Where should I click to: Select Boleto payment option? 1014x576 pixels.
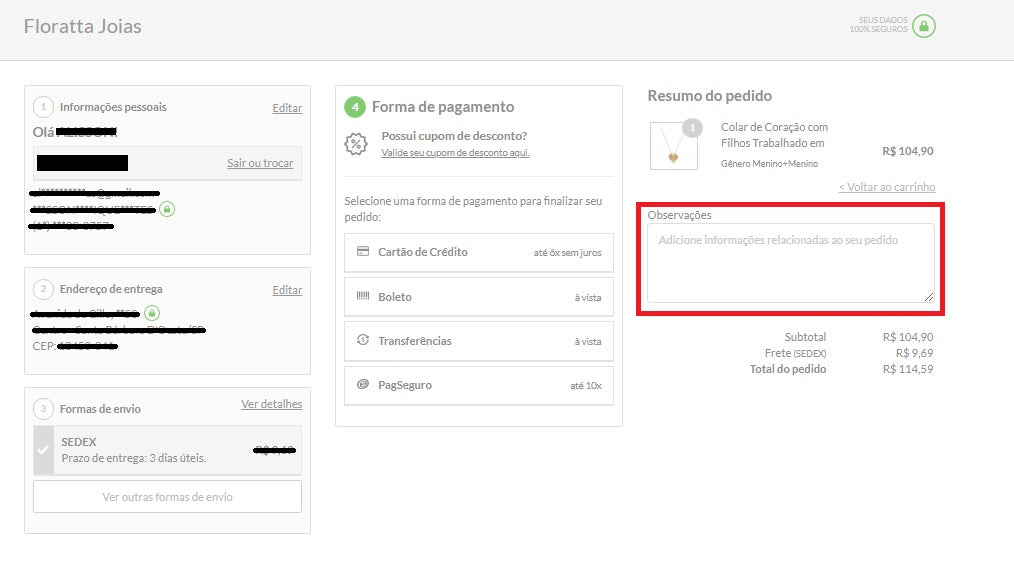(478, 297)
